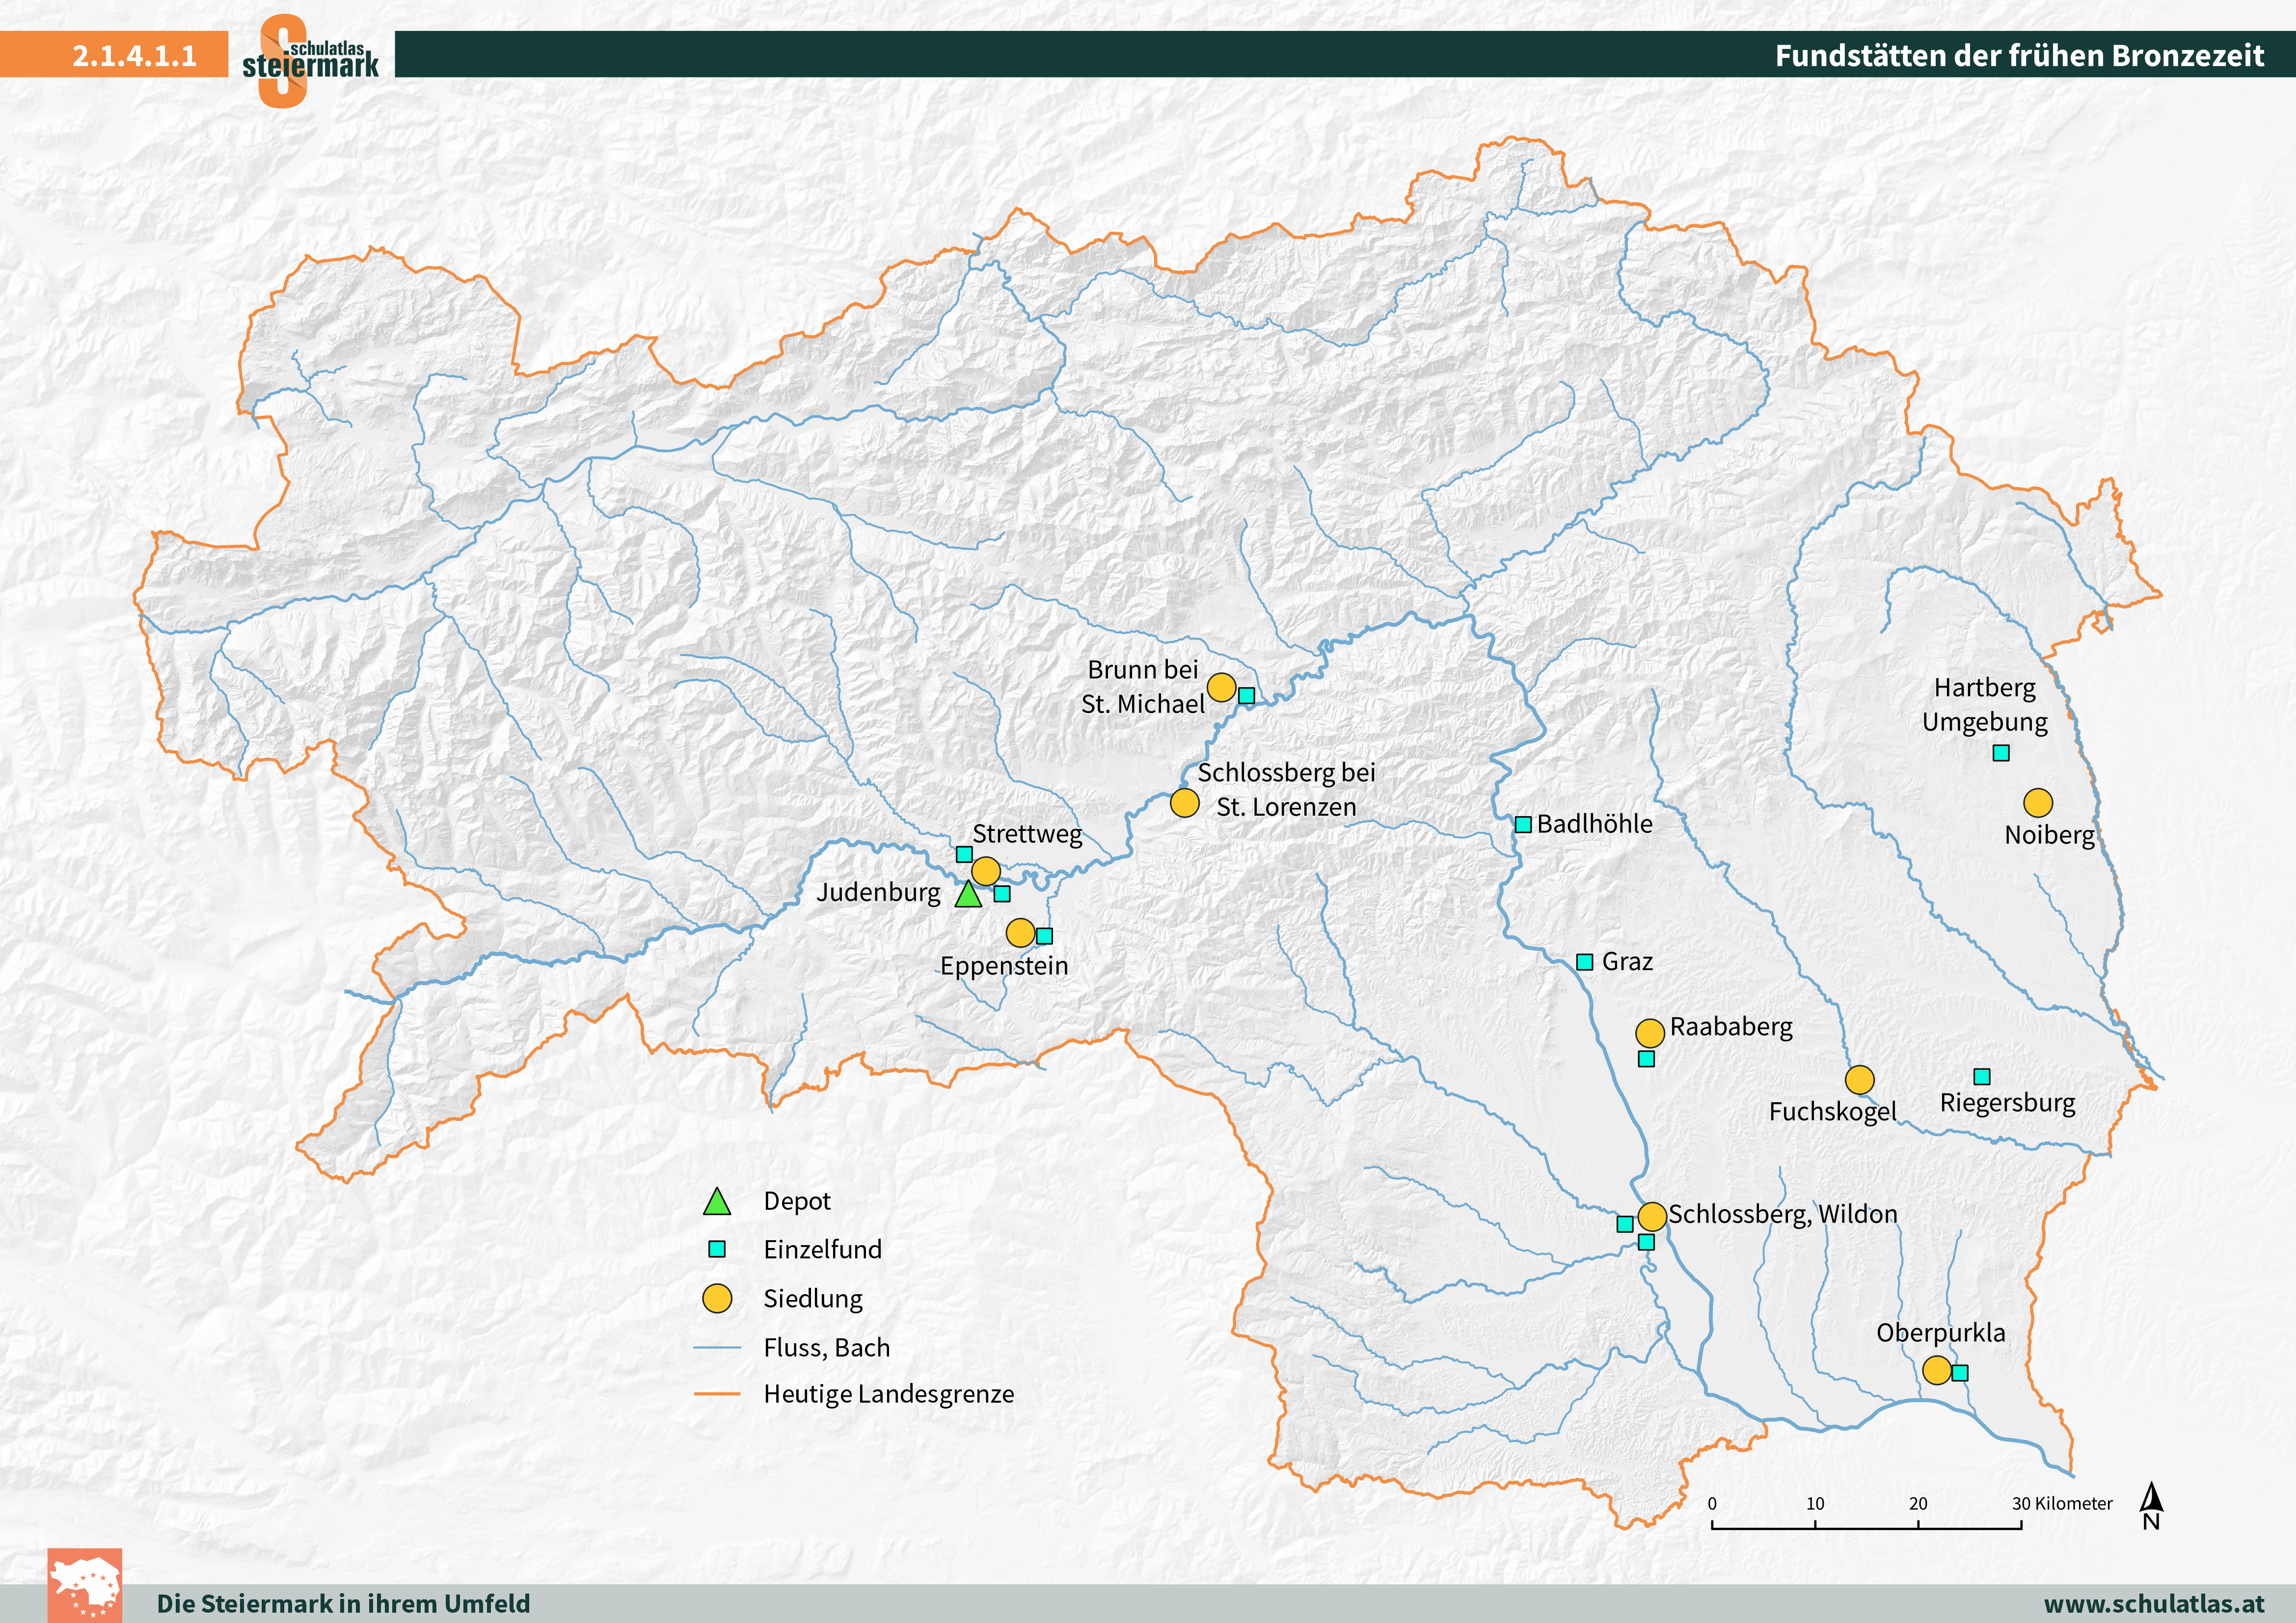Click the Siedlung legend circle symbol
The height and width of the screenshot is (1623, 2296).
tap(717, 1298)
